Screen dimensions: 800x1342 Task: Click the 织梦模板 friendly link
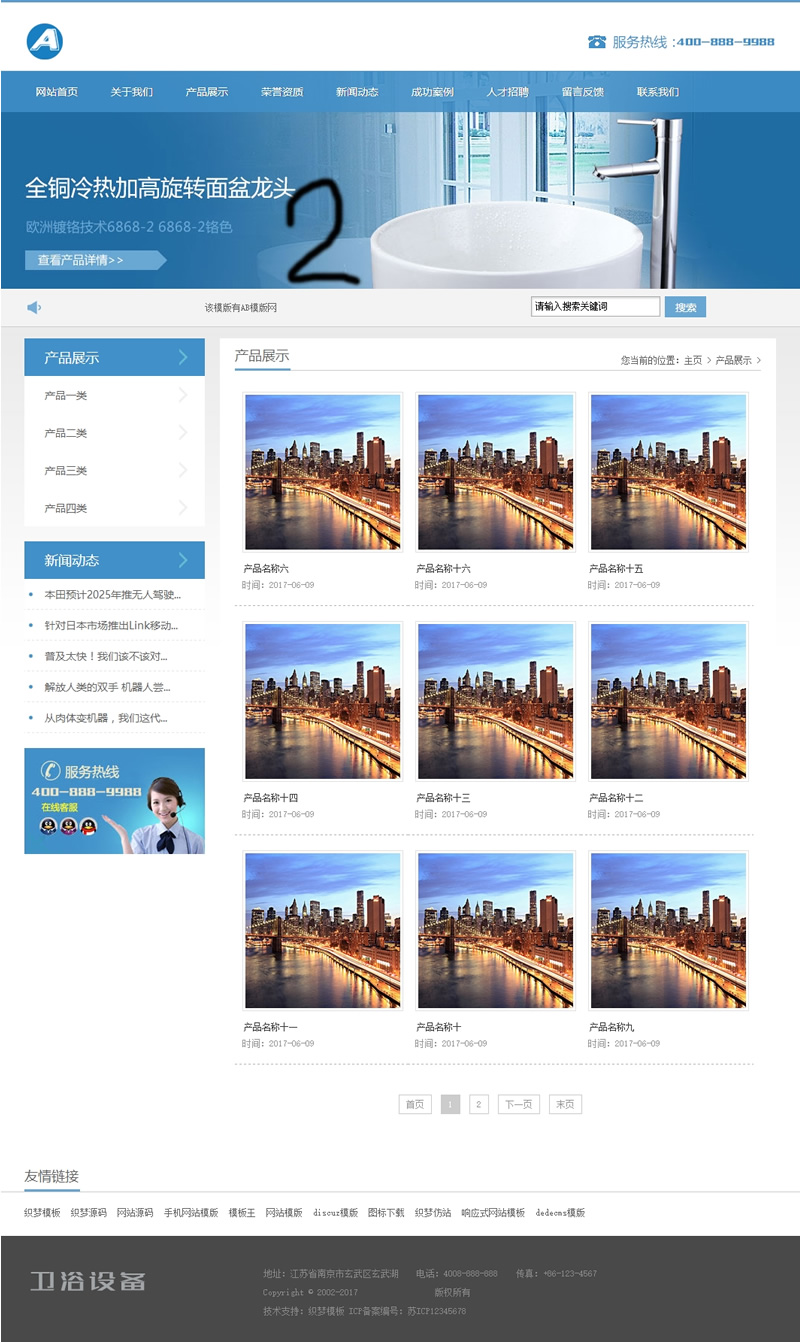click(x=42, y=1213)
